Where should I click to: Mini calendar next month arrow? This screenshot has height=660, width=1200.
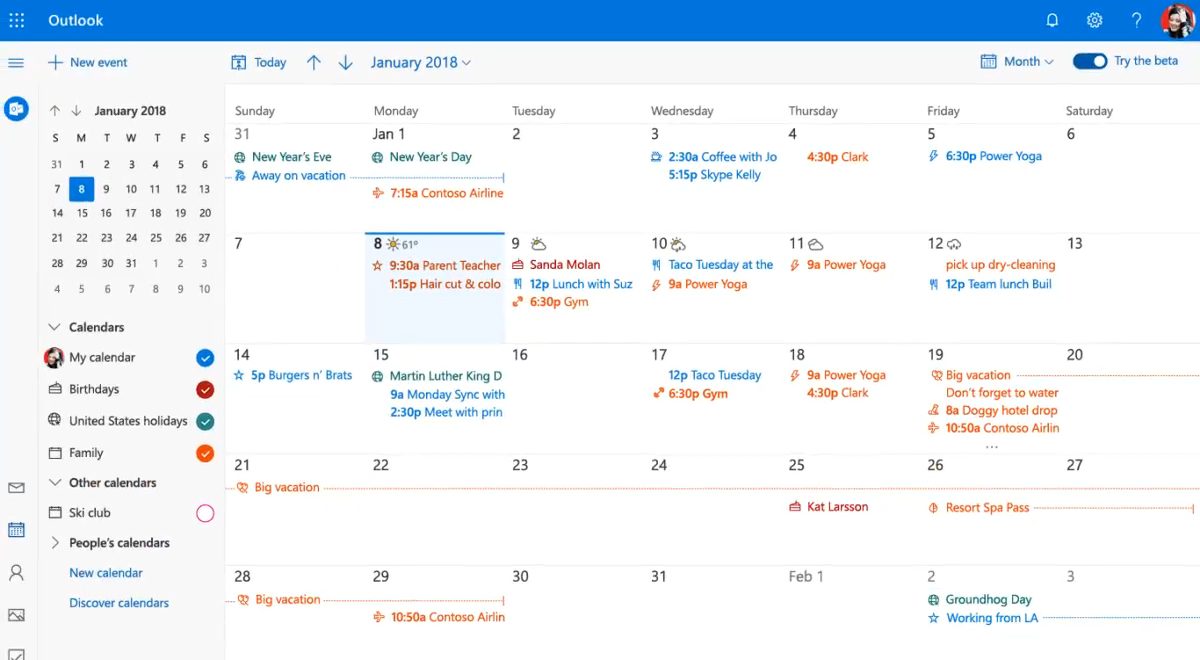pos(77,111)
